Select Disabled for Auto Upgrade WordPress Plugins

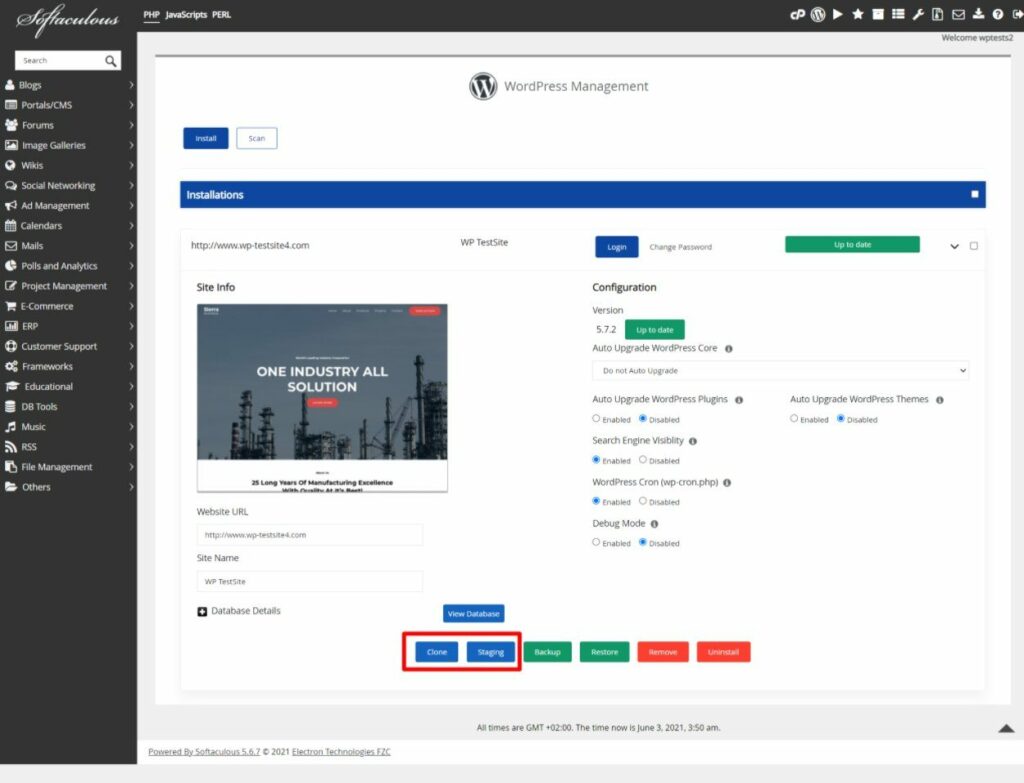643,419
